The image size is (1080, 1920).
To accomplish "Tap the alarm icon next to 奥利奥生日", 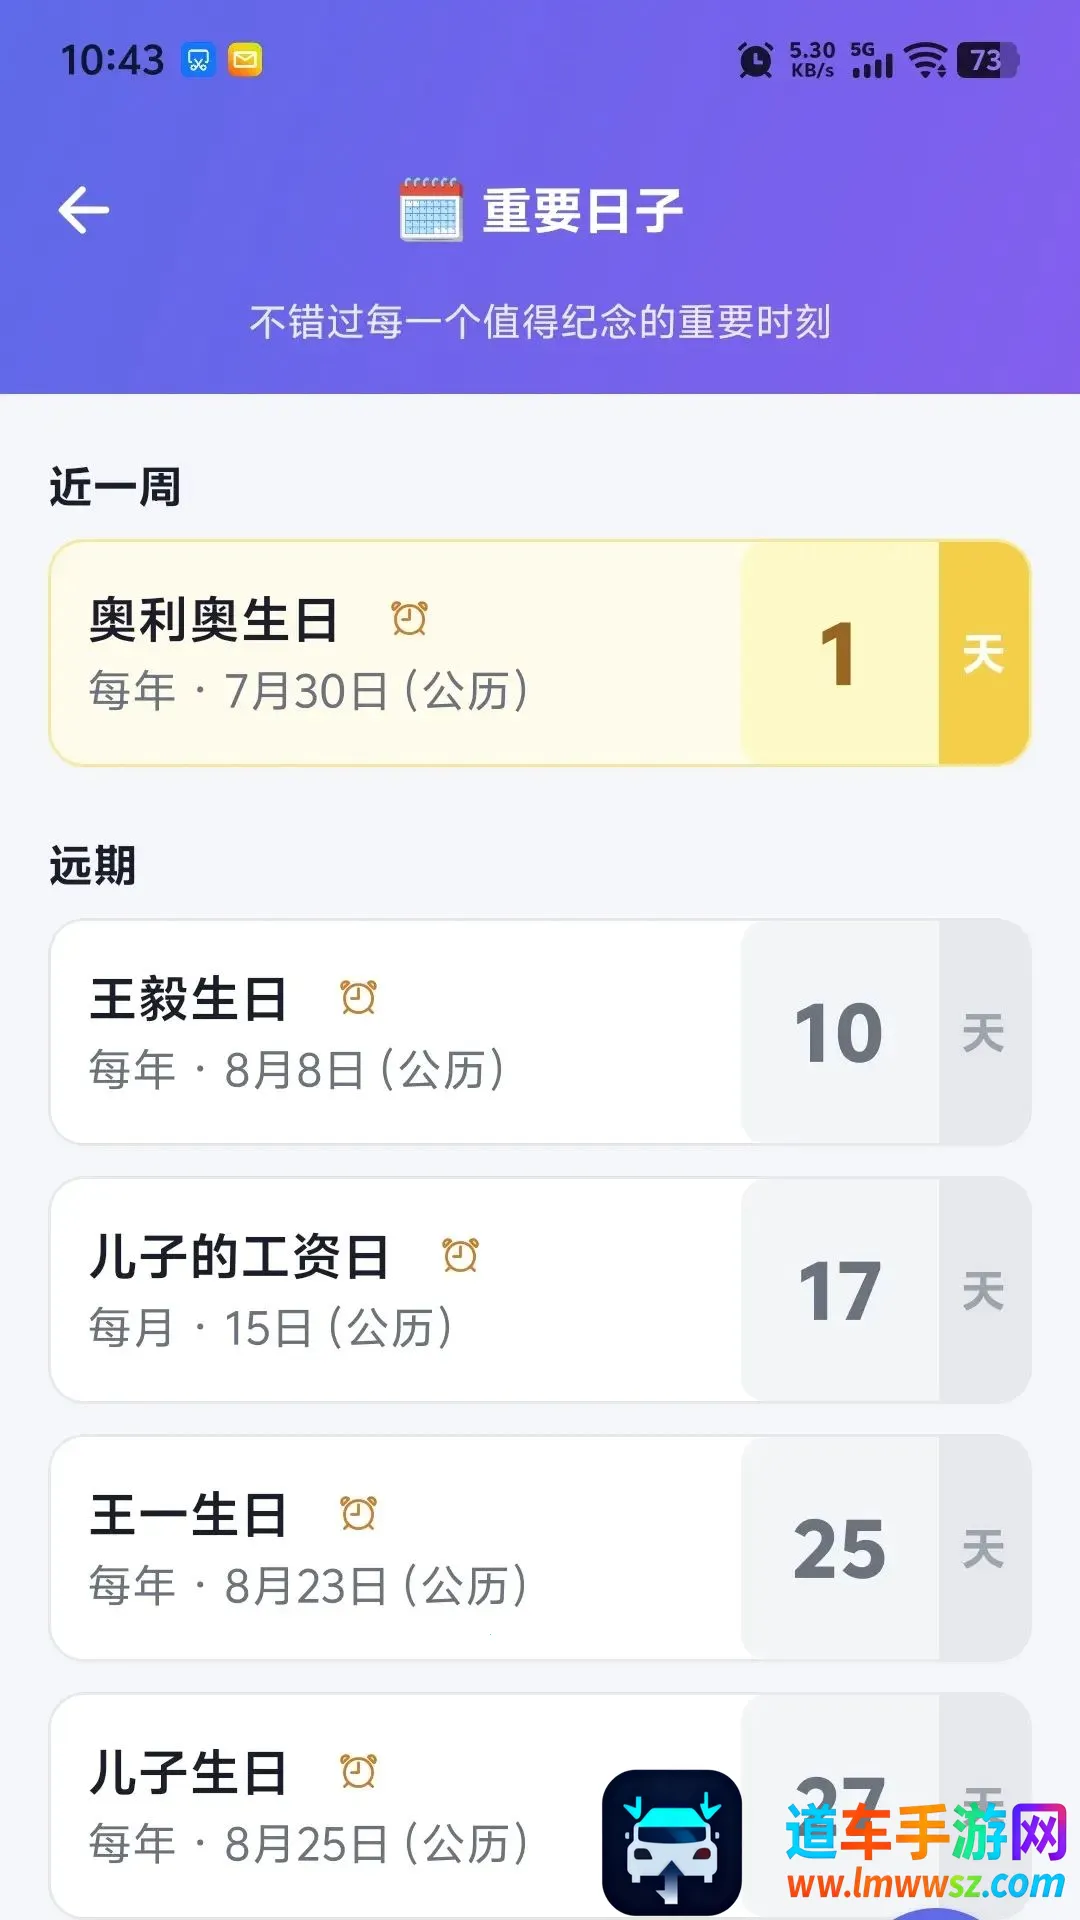I will [x=409, y=618].
